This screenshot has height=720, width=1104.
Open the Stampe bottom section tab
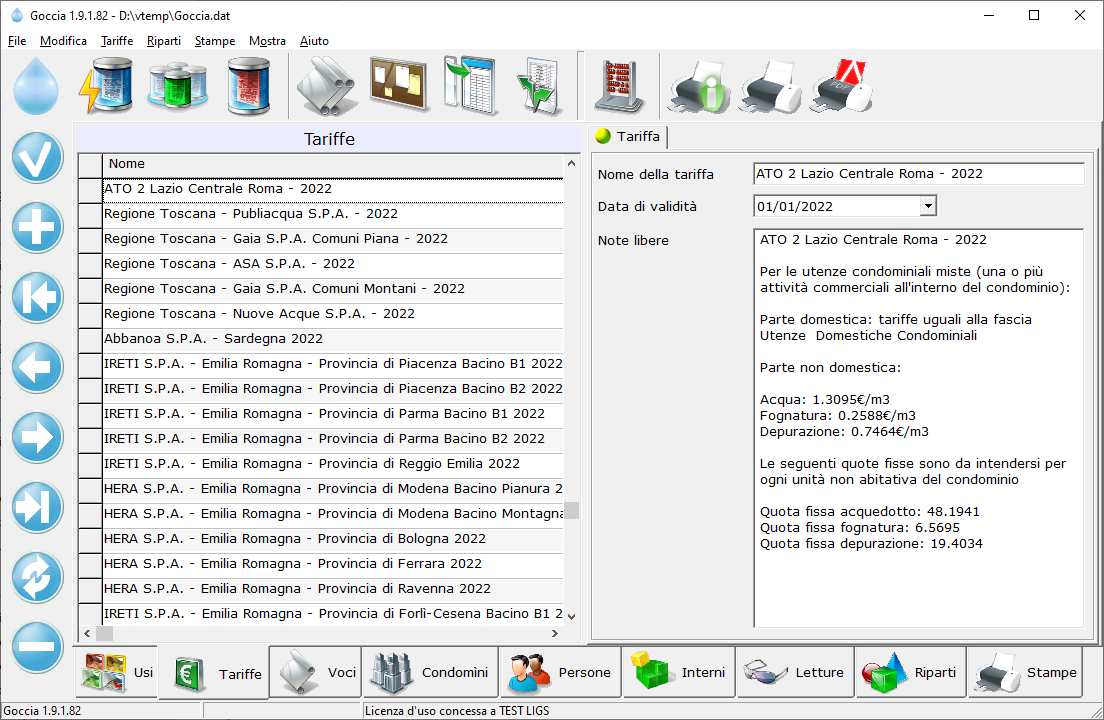pyautogui.click(x=1025, y=672)
